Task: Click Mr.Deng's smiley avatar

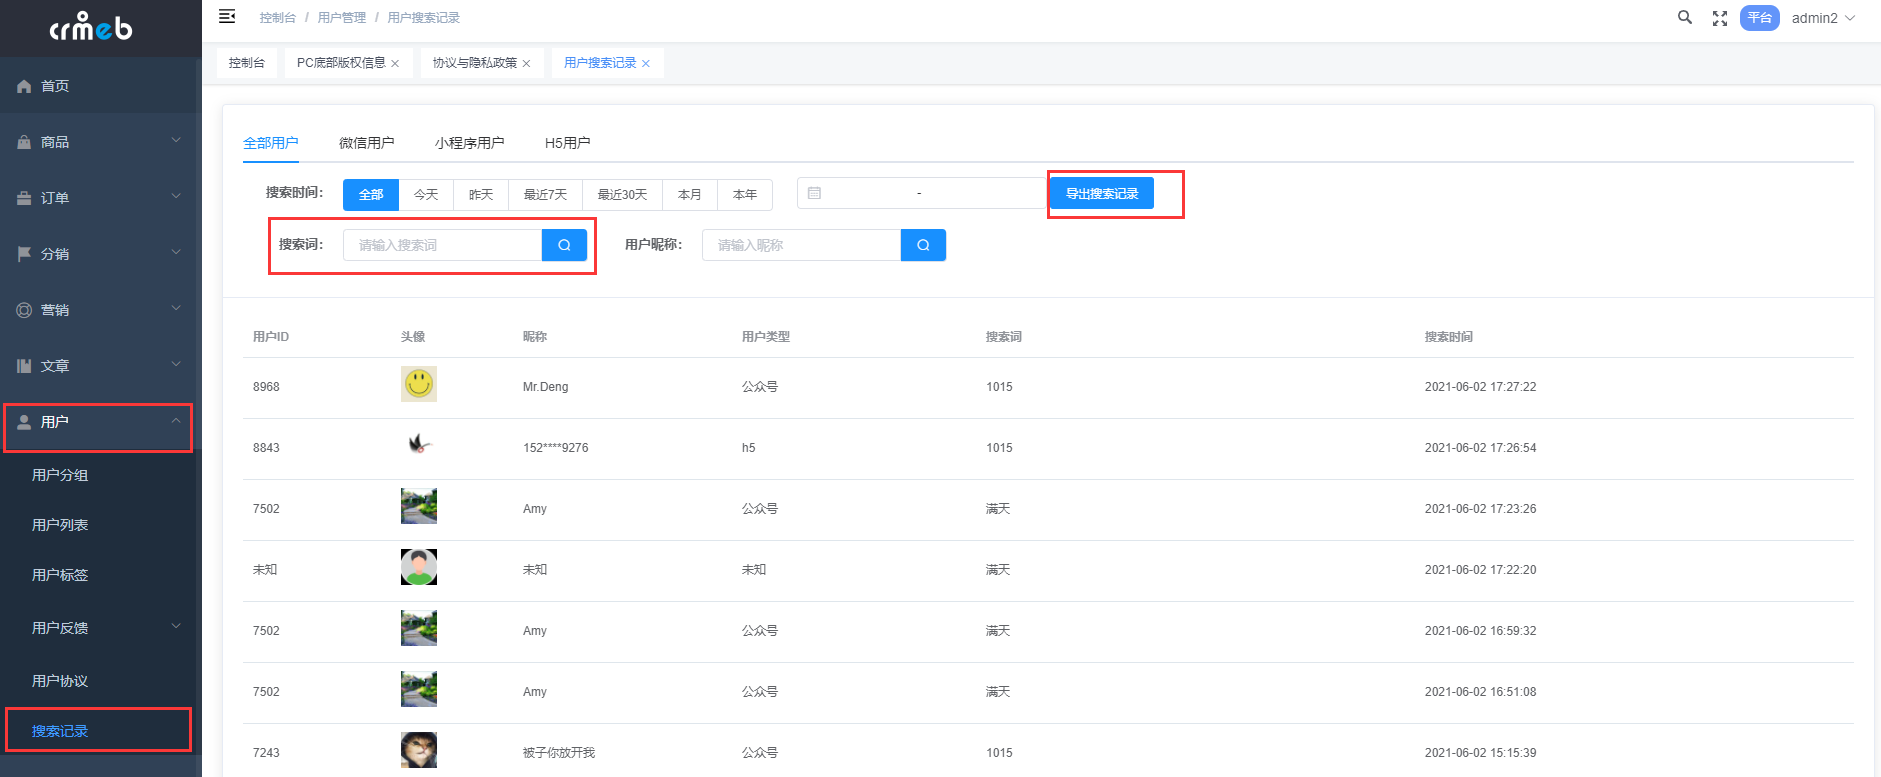Action: [x=419, y=384]
